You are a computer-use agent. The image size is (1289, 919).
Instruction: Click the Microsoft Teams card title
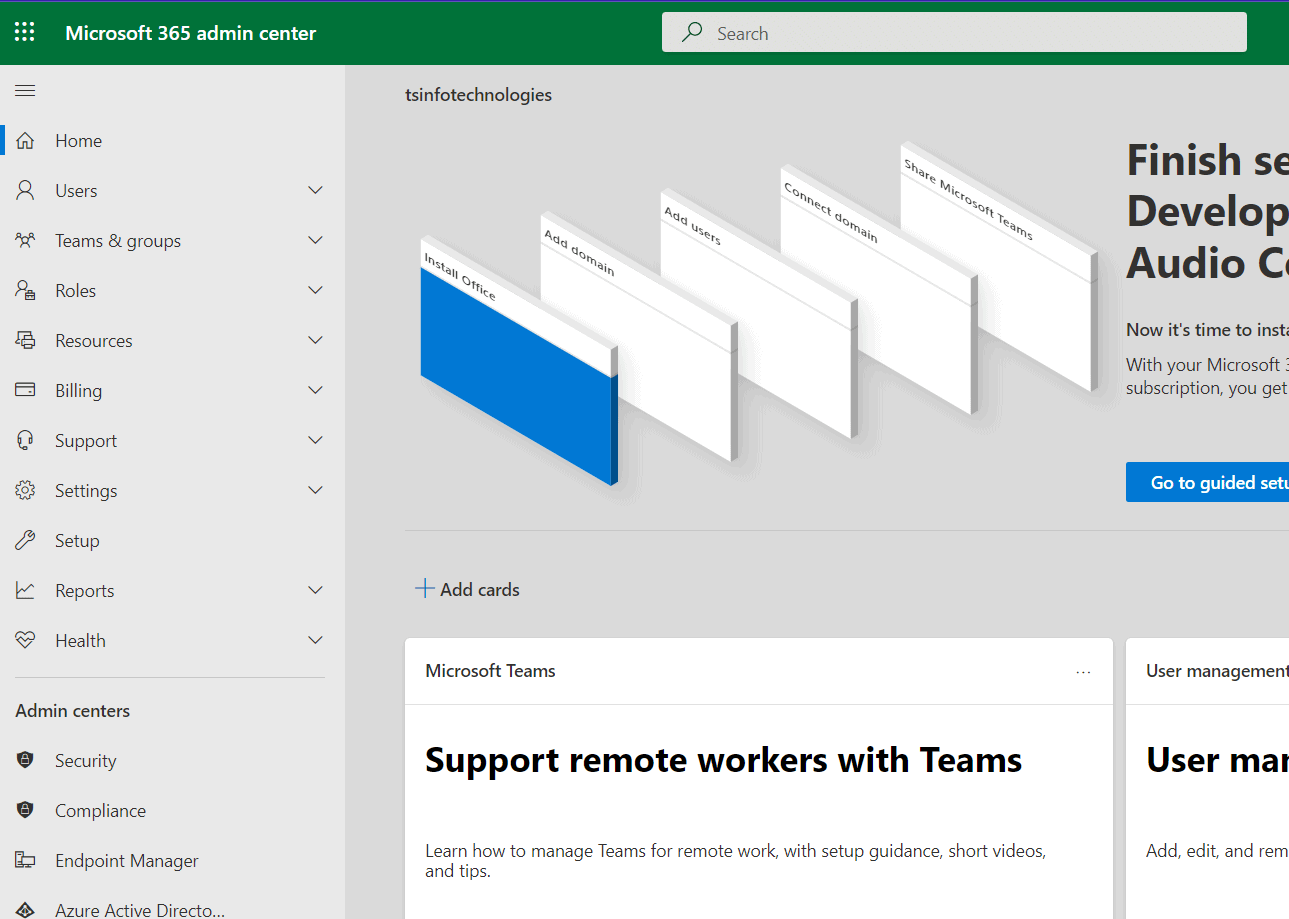490,671
